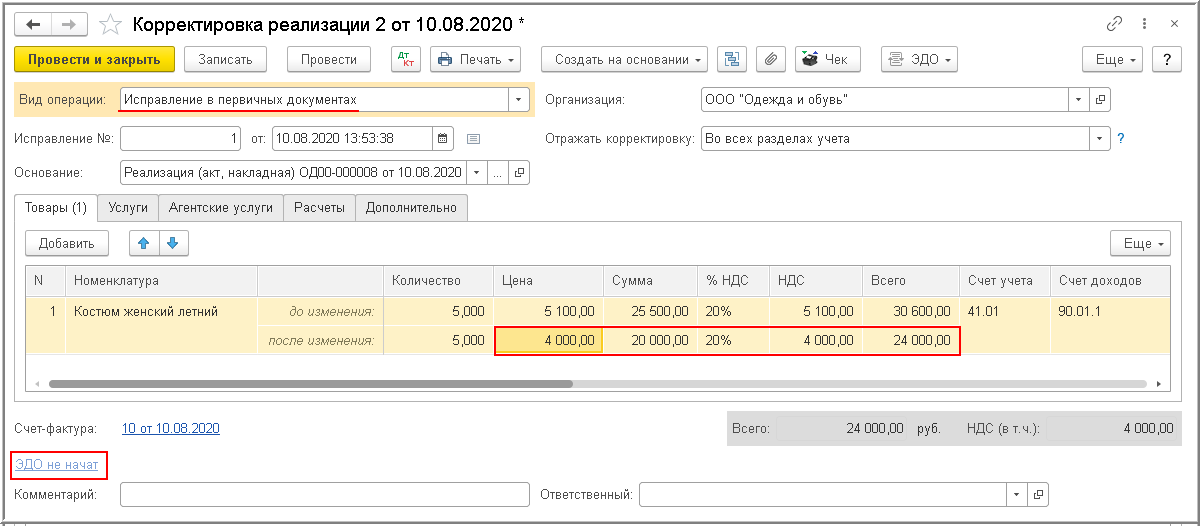Open invoice link 10 от 10.08.2020
Image resolution: width=1200 pixels, height=526 pixels.
(x=171, y=428)
